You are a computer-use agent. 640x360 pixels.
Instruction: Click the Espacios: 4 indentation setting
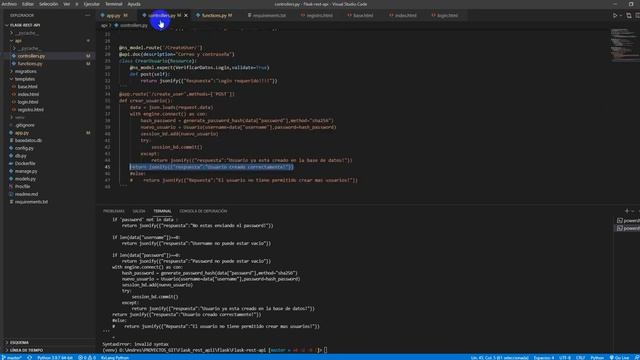pos(544,358)
